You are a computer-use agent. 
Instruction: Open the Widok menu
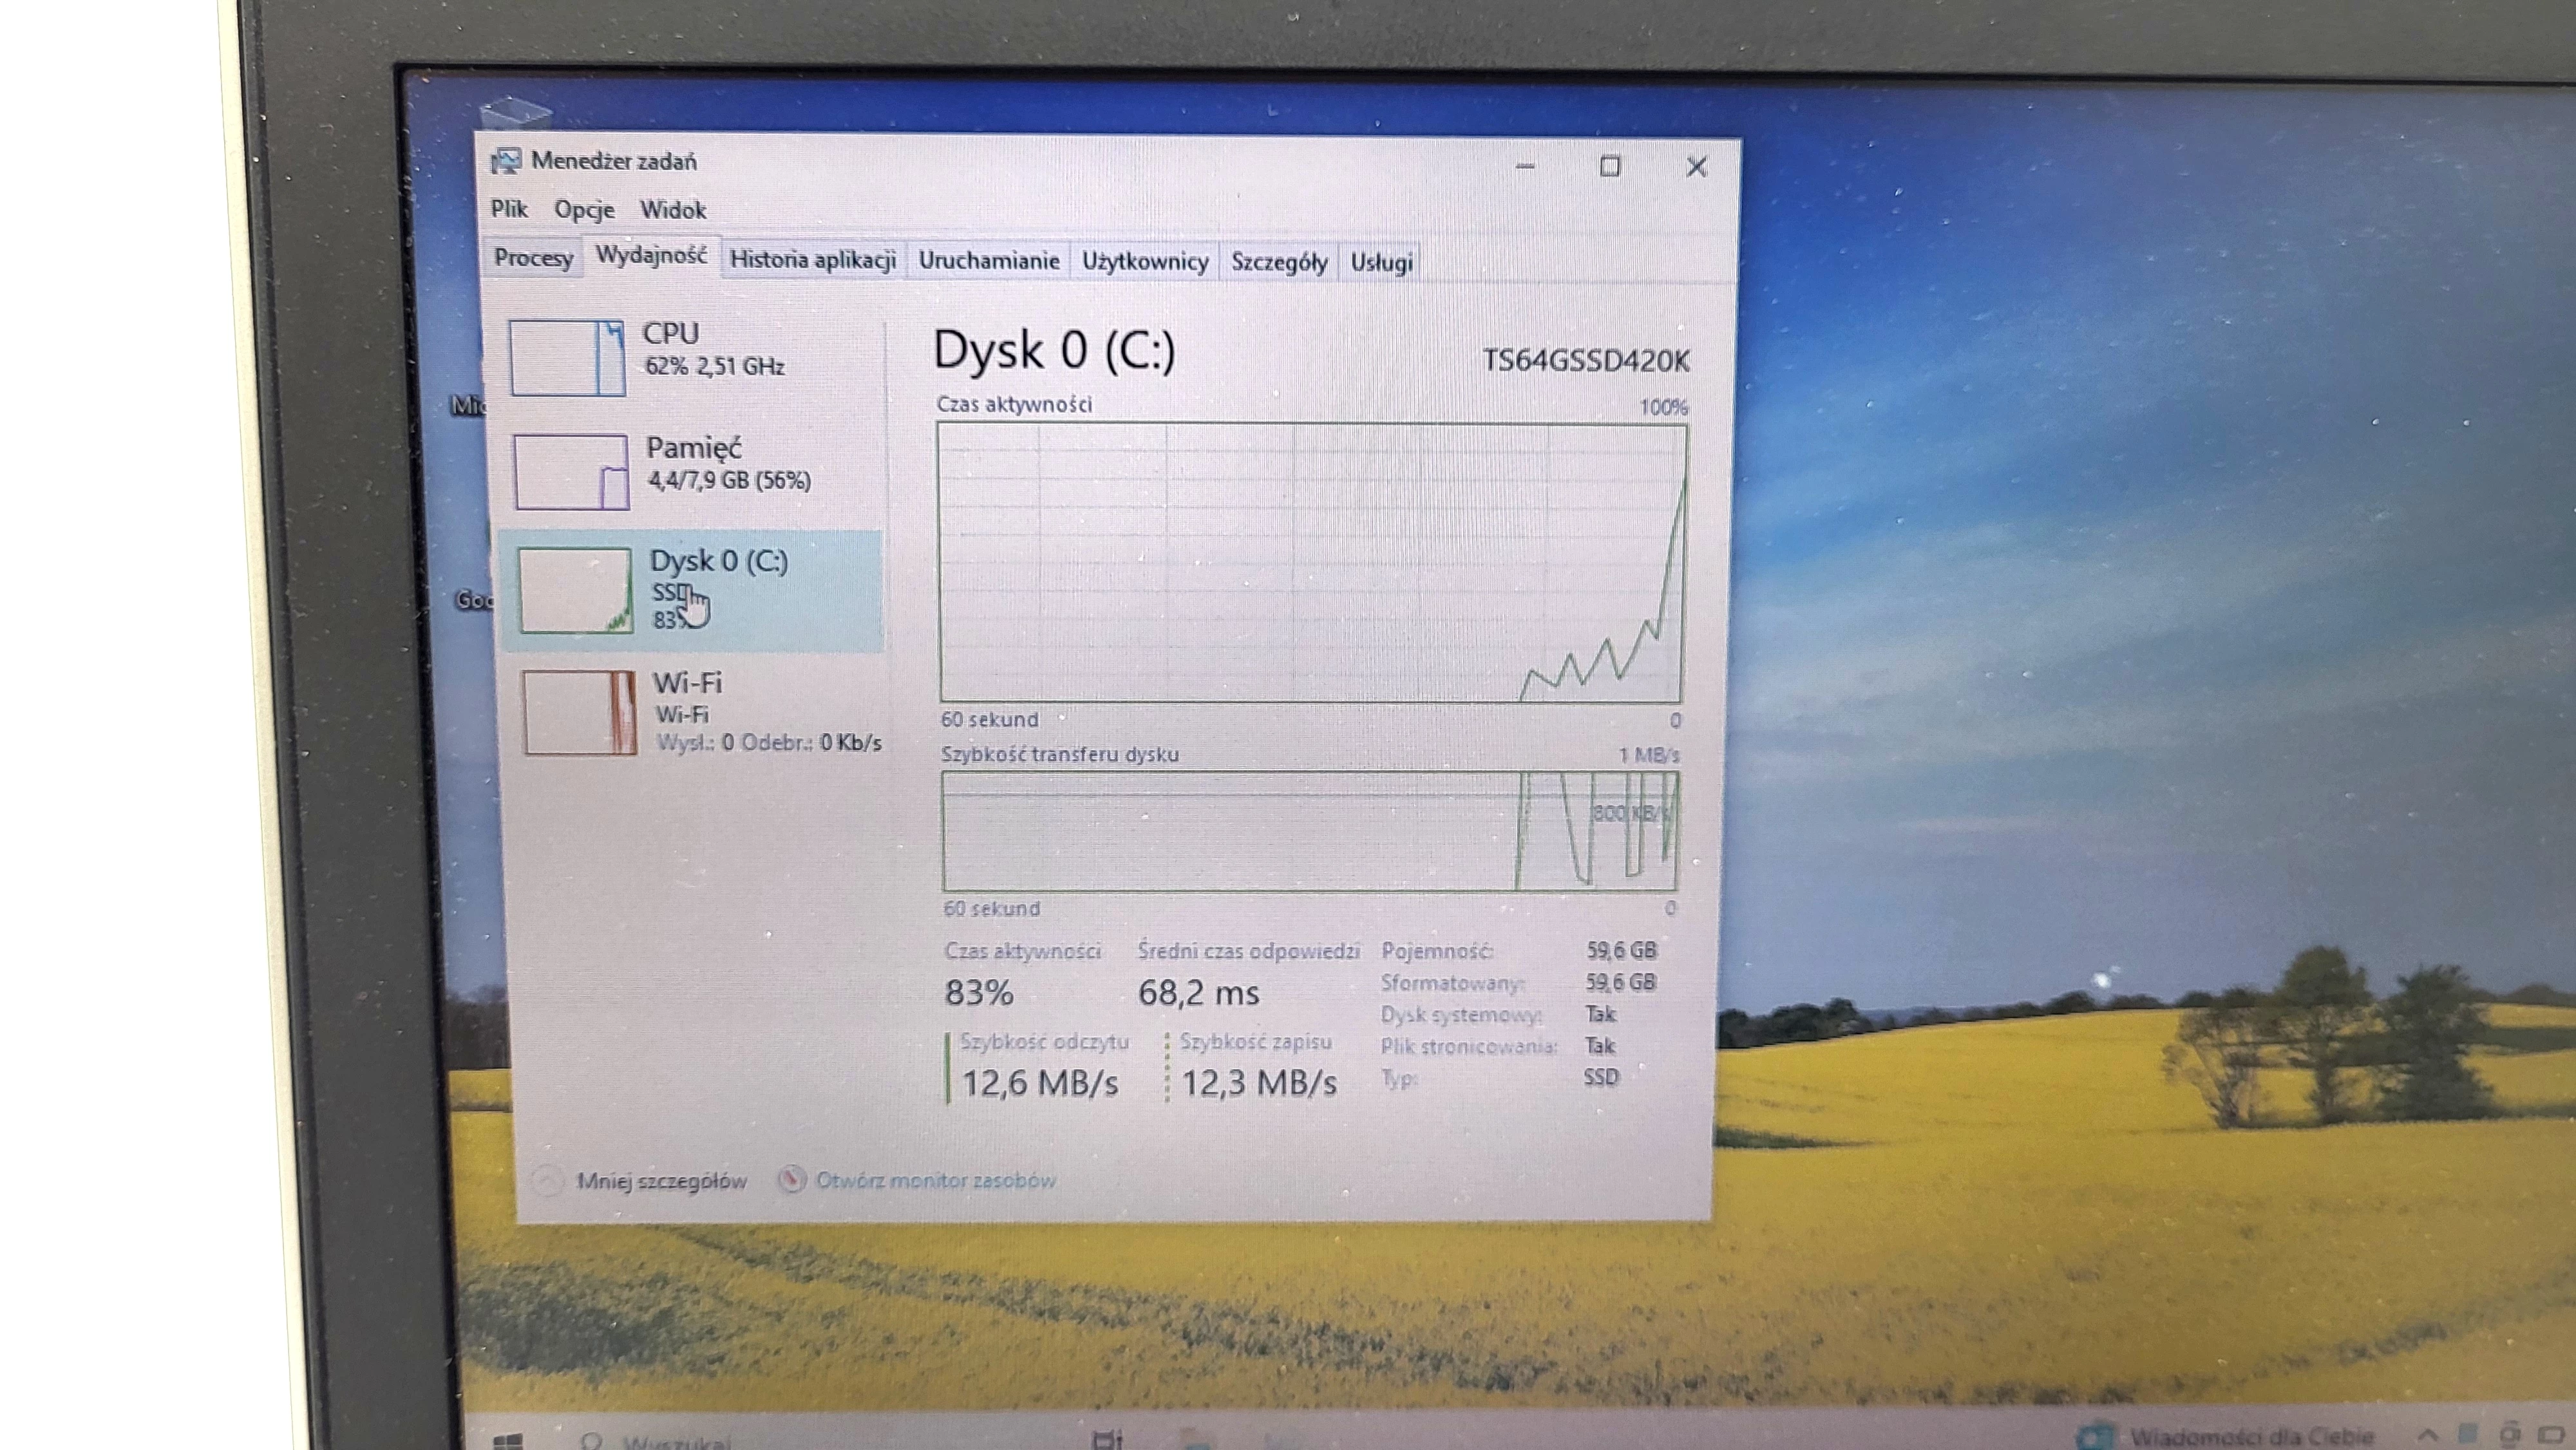[673, 210]
